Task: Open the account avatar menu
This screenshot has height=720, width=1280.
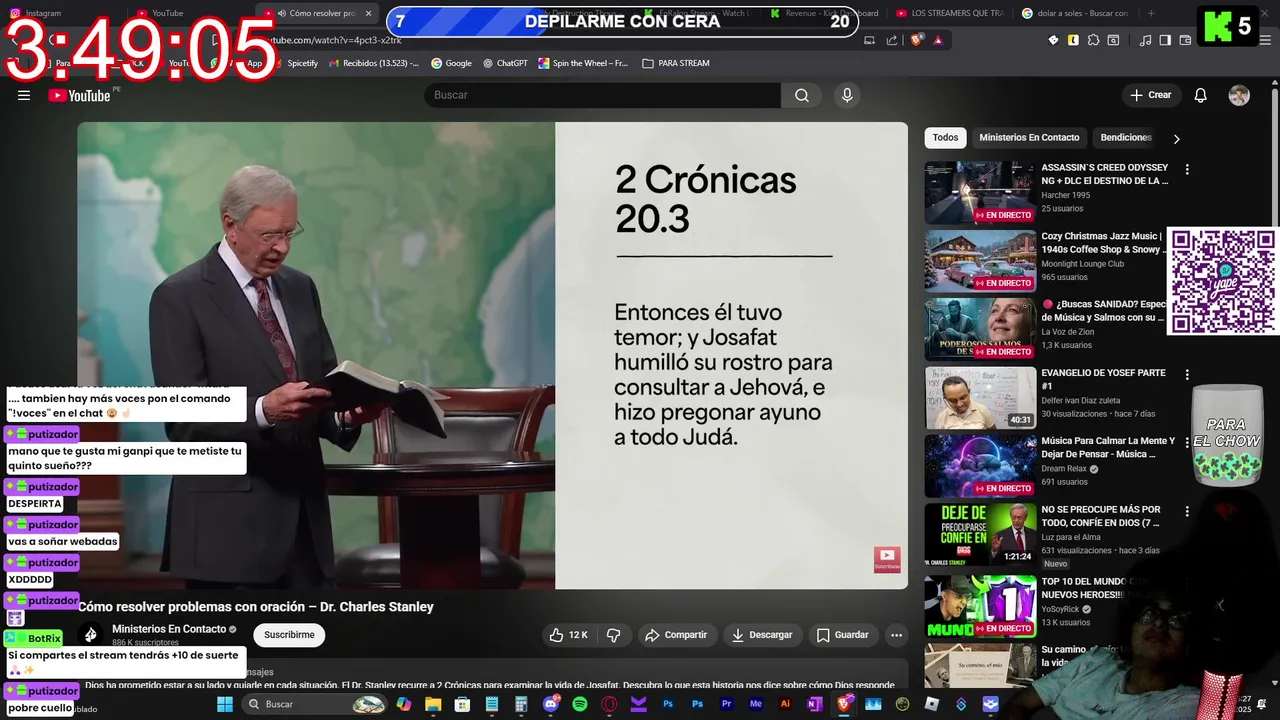Action: coord(1239,95)
